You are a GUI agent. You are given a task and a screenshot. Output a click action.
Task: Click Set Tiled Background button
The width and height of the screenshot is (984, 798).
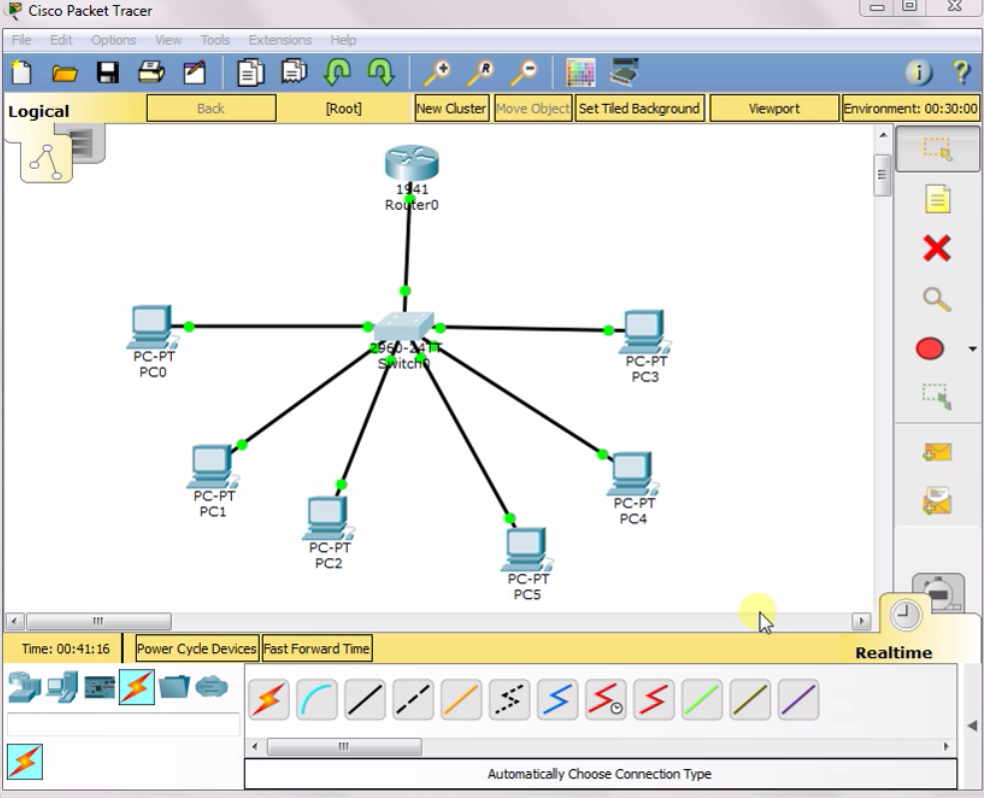tap(639, 109)
